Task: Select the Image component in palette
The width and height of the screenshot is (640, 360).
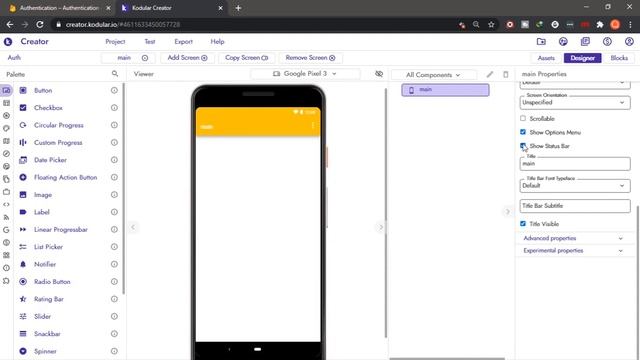Action: [x=43, y=195]
